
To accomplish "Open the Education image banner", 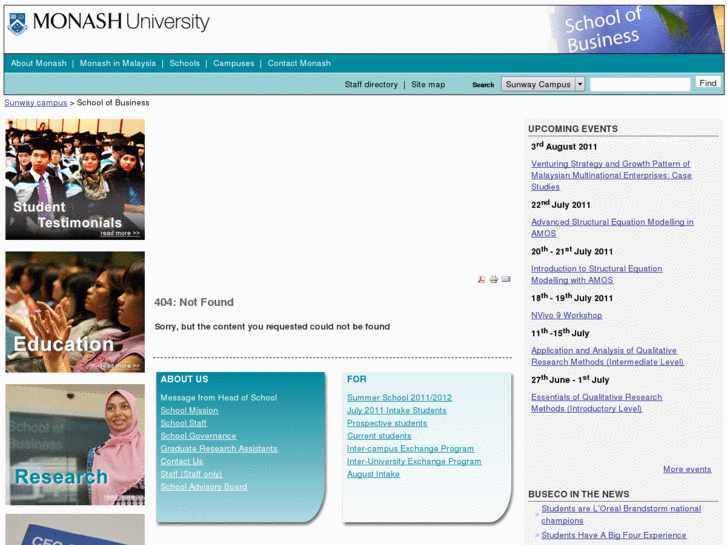I will click(75, 312).
